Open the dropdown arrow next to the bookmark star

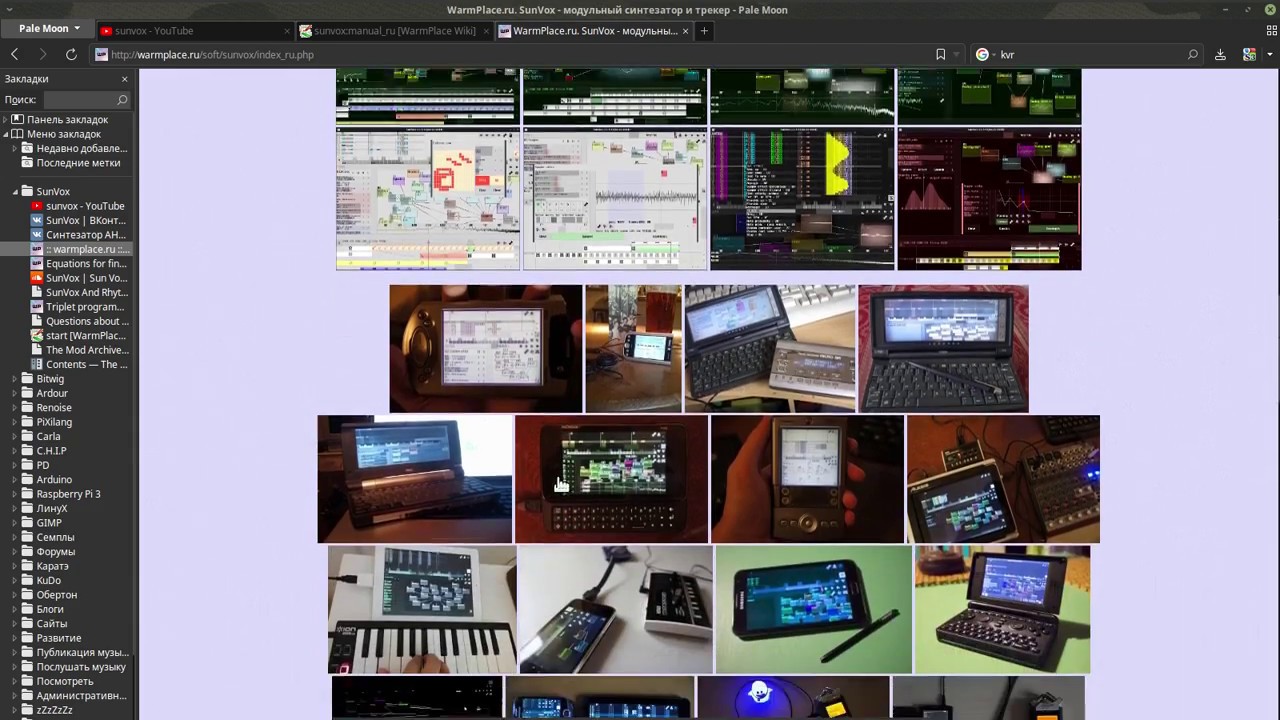[957, 55]
